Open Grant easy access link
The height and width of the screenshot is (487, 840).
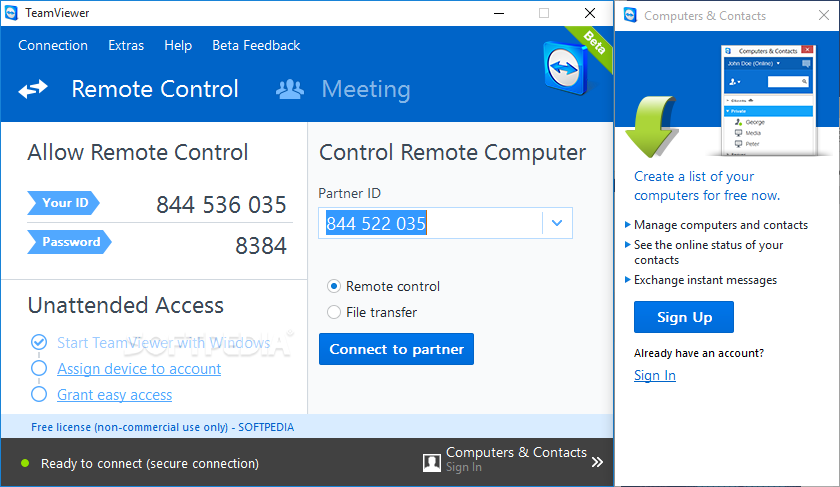click(115, 395)
